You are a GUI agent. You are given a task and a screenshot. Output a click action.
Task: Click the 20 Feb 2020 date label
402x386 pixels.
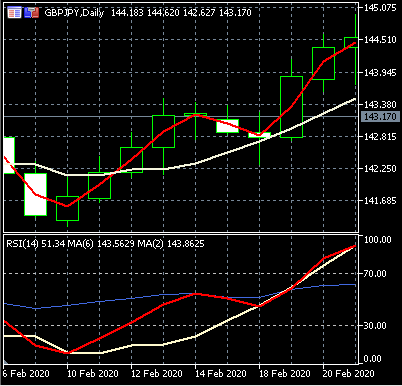pyautogui.click(x=349, y=374)
